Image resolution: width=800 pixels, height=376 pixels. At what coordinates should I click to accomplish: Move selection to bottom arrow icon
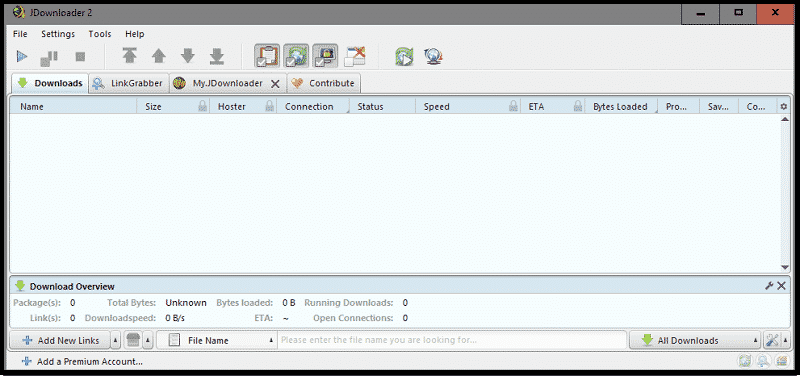[x=217, y=56]
